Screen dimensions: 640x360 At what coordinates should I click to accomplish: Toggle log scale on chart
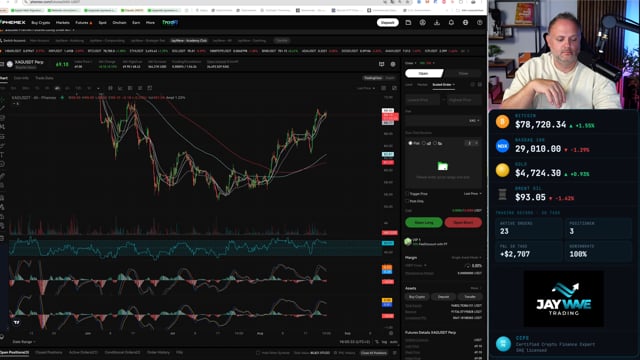pyautogui.click(x=384, y=342)
